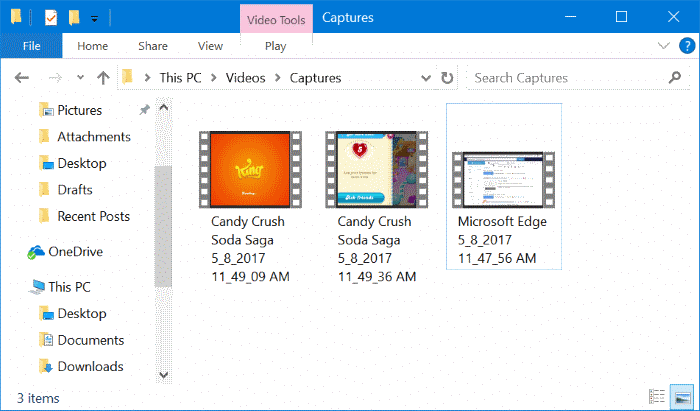The height and width of the screenshot is (411, 700).
Task: Click the Properties quick access icon
Action: click(51, 18)
